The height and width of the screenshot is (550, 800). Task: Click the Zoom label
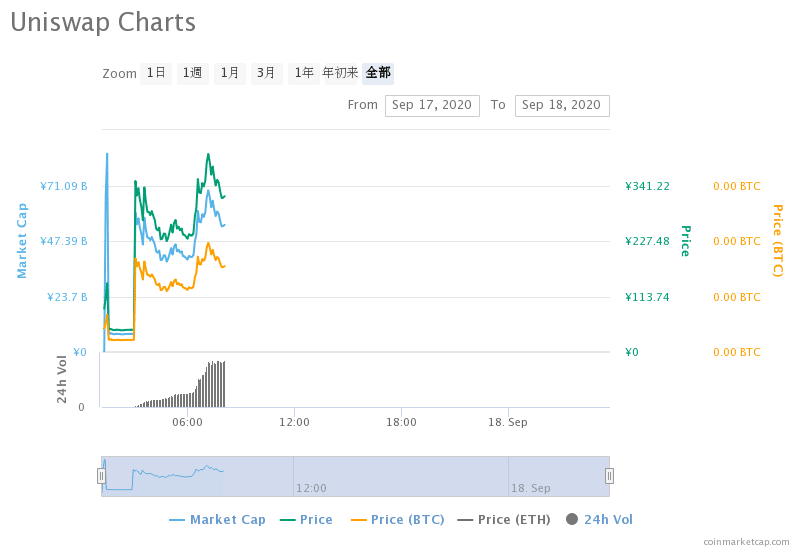click(x=119, y=74)
